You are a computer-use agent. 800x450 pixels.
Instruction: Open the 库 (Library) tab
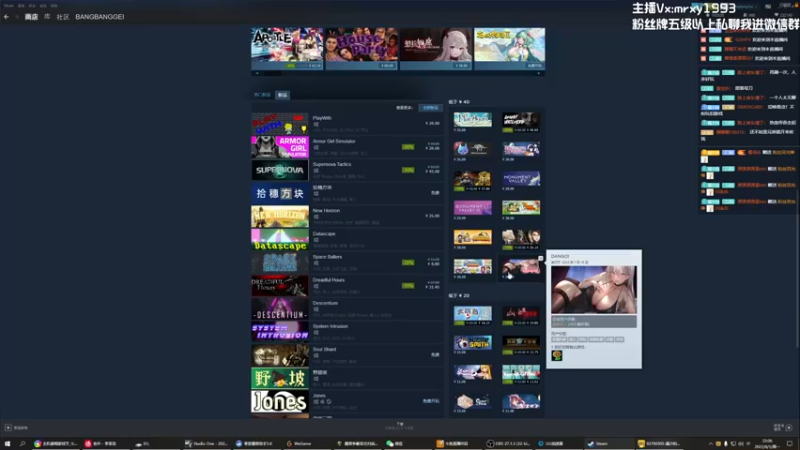coord(47,17)
